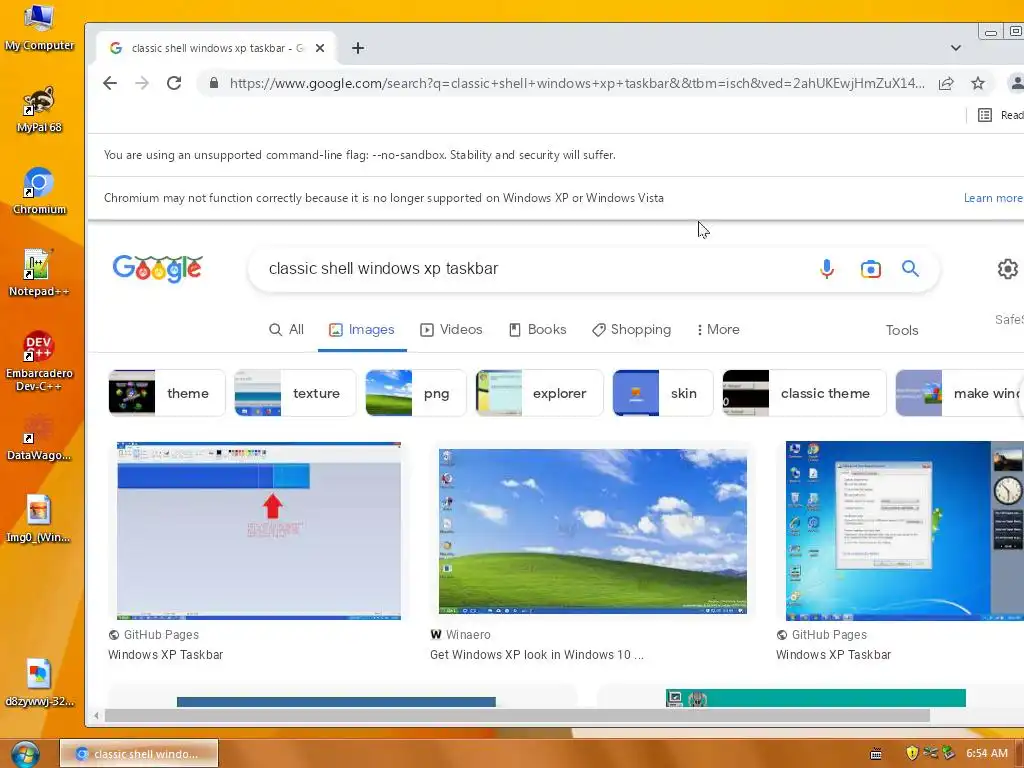
Task: Filter images by classic theme chip
Action: (805, 393)
